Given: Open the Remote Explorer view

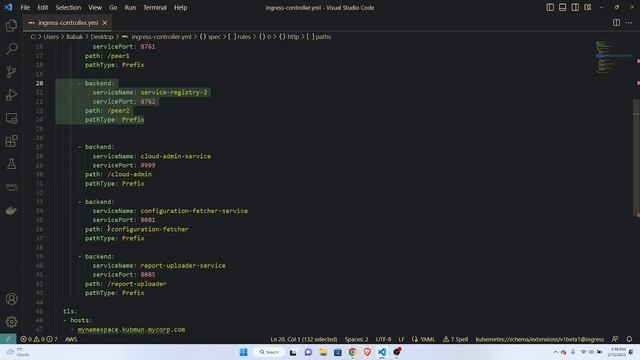Looking at the screenshot, I should point(11,118).
